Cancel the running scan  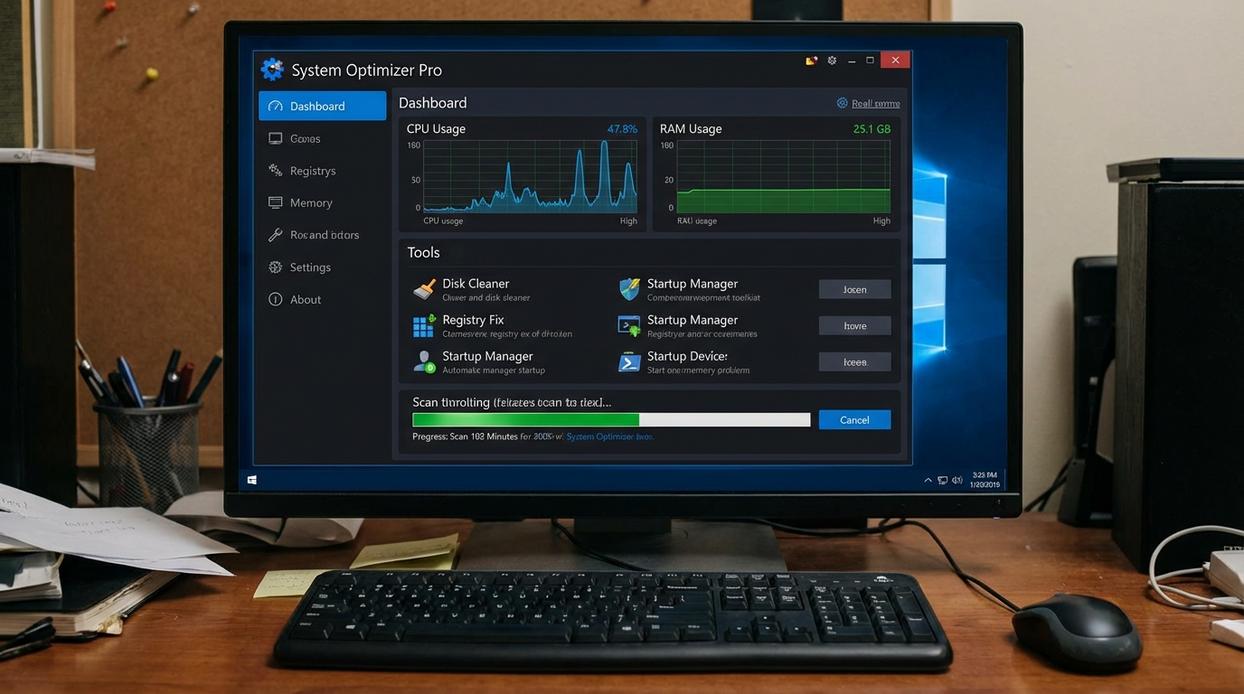click(x=854, y=419)
